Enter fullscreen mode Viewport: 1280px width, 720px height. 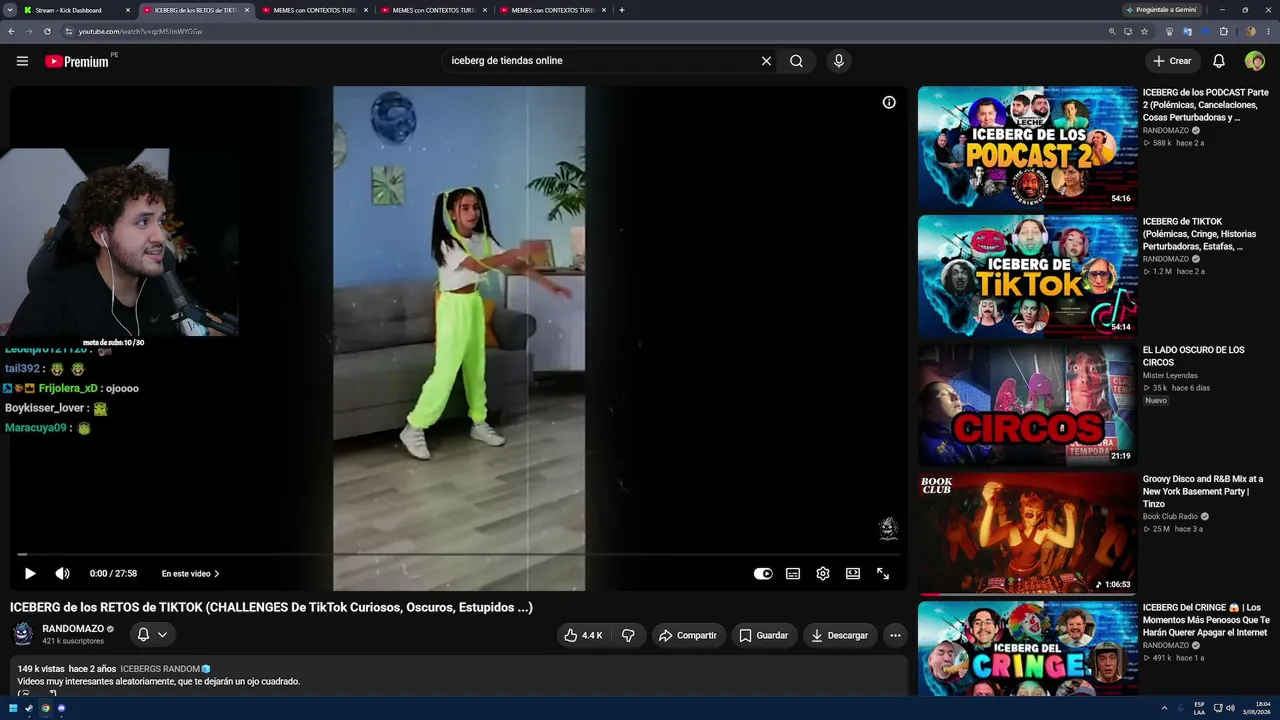(883, 574)
